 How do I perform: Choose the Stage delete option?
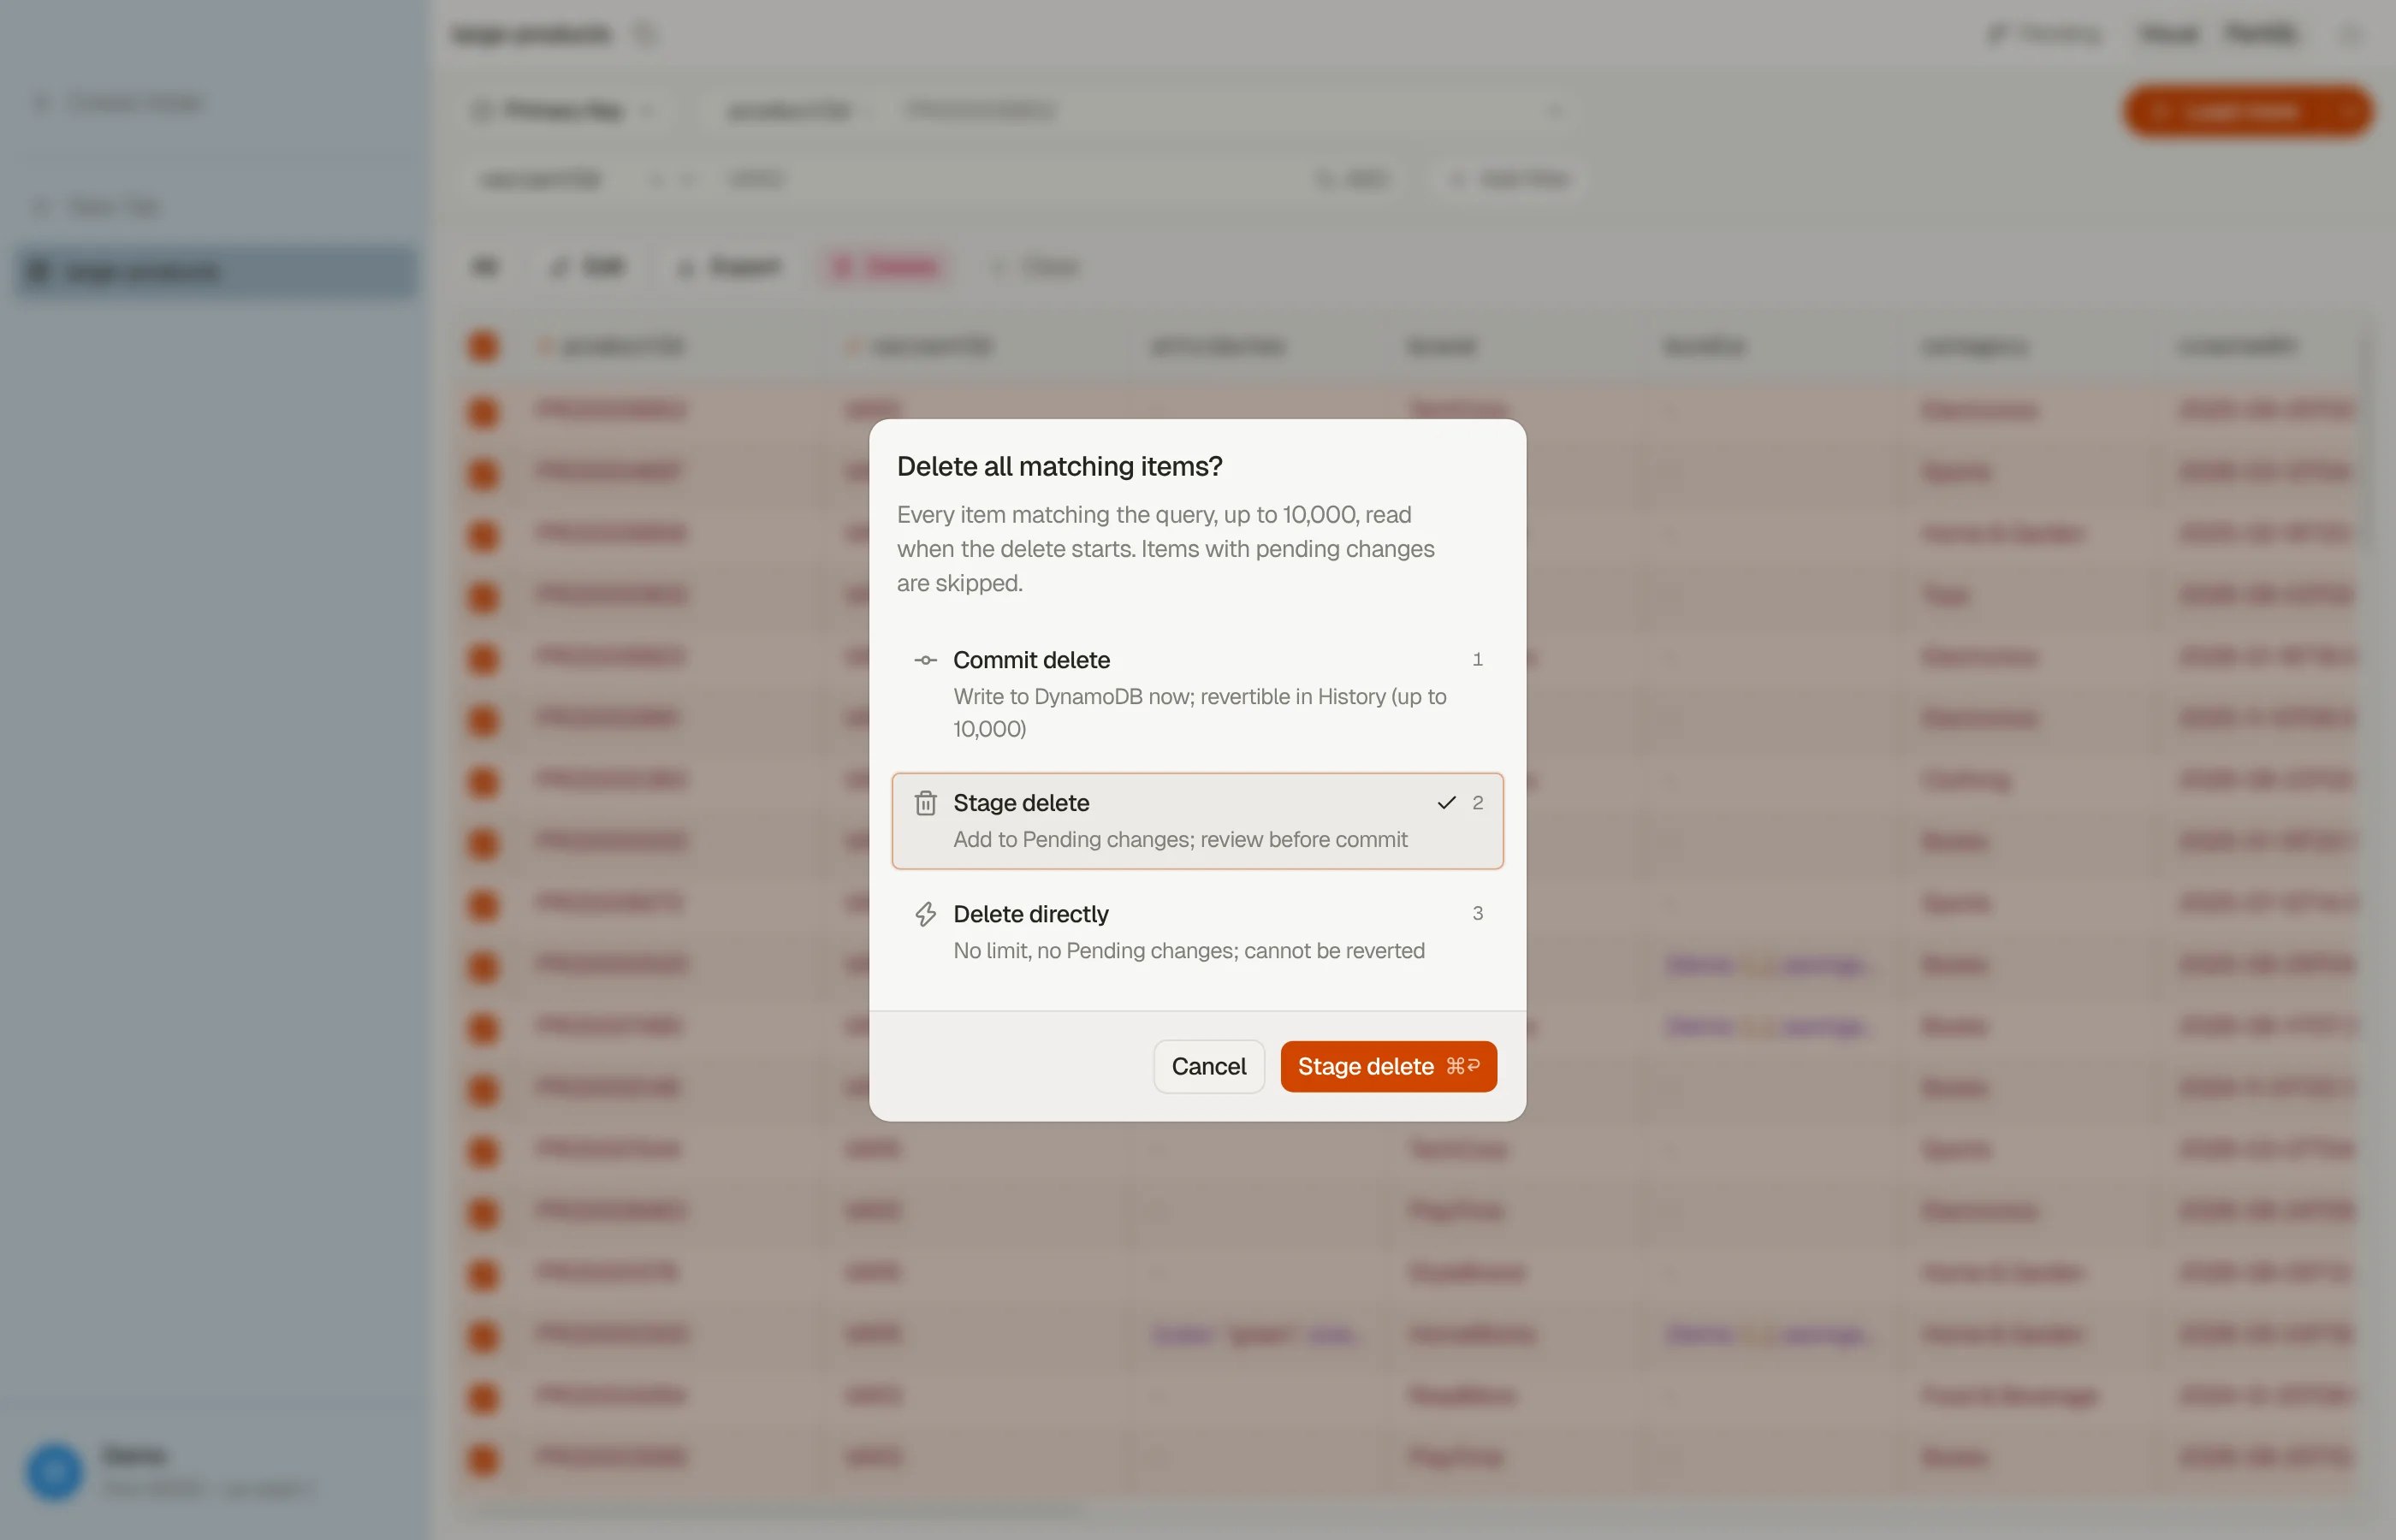1197,820
